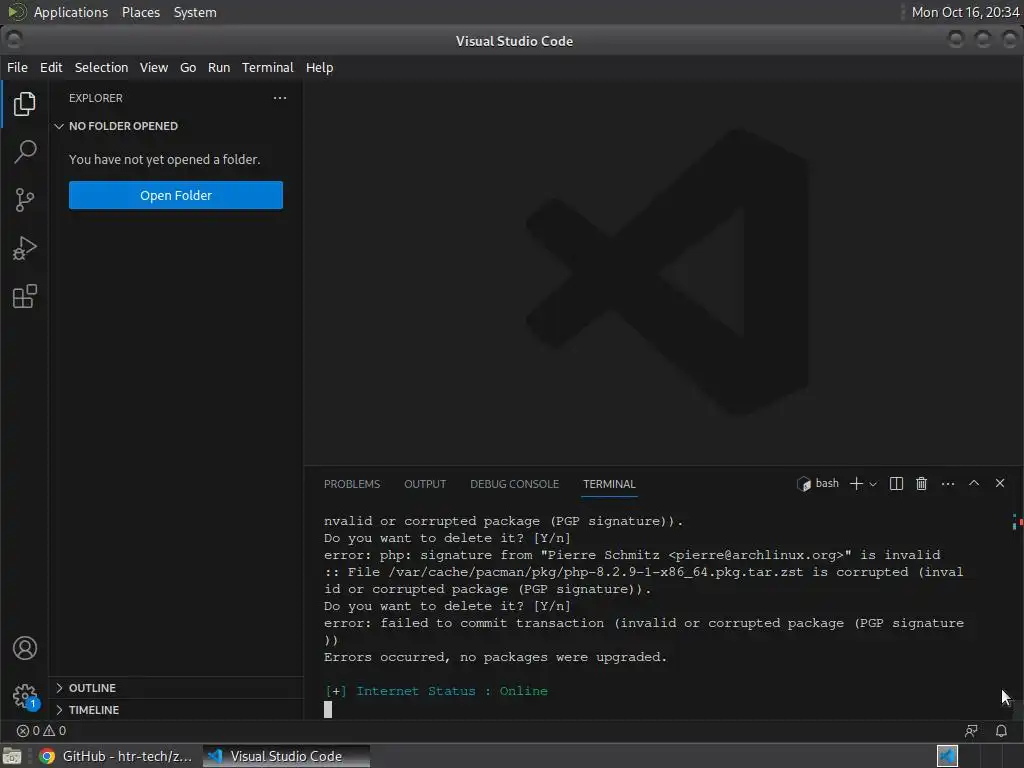The image size is (1024, 768).
Task: Open the Applications menu in top panel
Action: [71, 12]
